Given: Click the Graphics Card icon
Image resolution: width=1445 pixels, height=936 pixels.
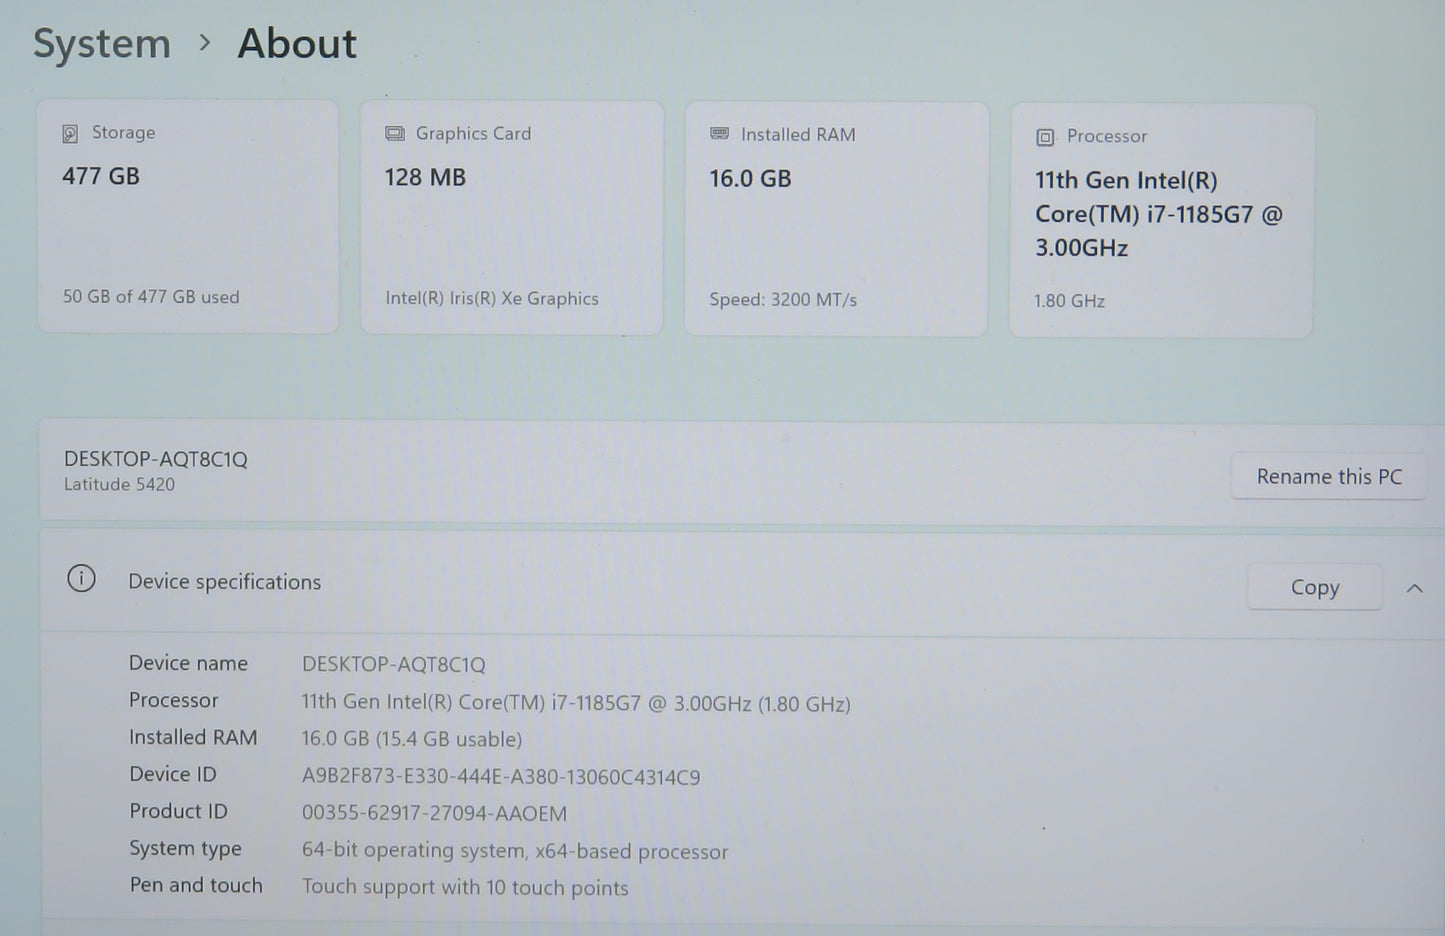Looking at the screenshot, I should [x=395, y=133].
